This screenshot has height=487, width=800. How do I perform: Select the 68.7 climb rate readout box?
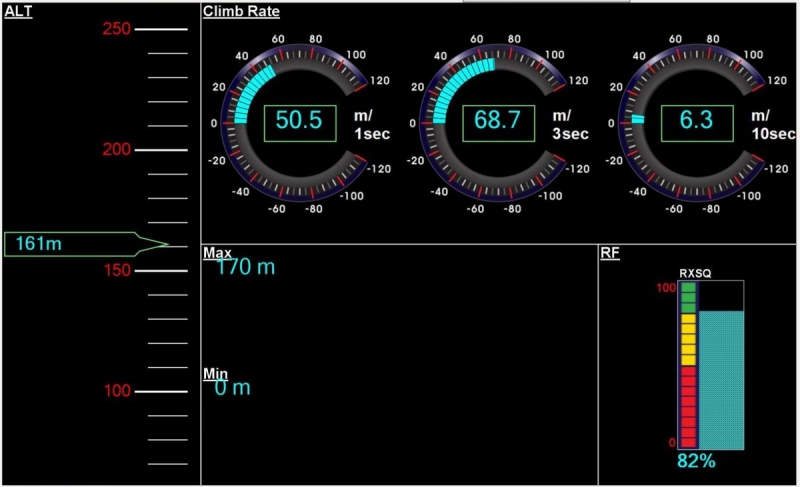click(498, 122)
